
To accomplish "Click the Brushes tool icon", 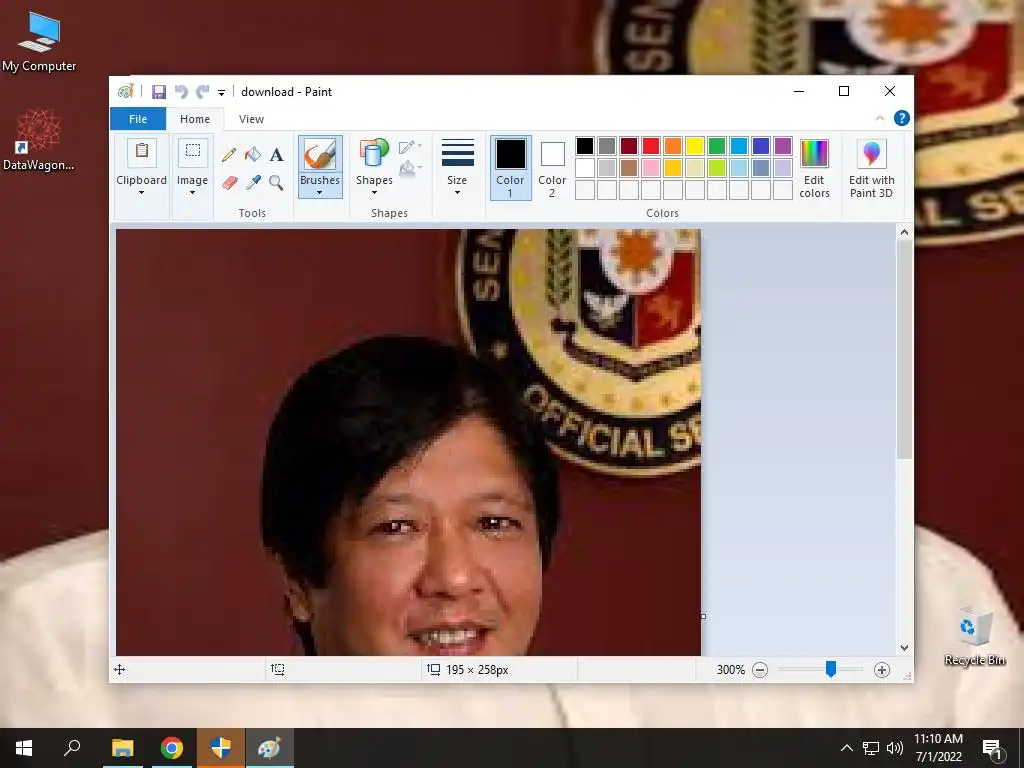I will pyautogui.click(x=320, y=154).
